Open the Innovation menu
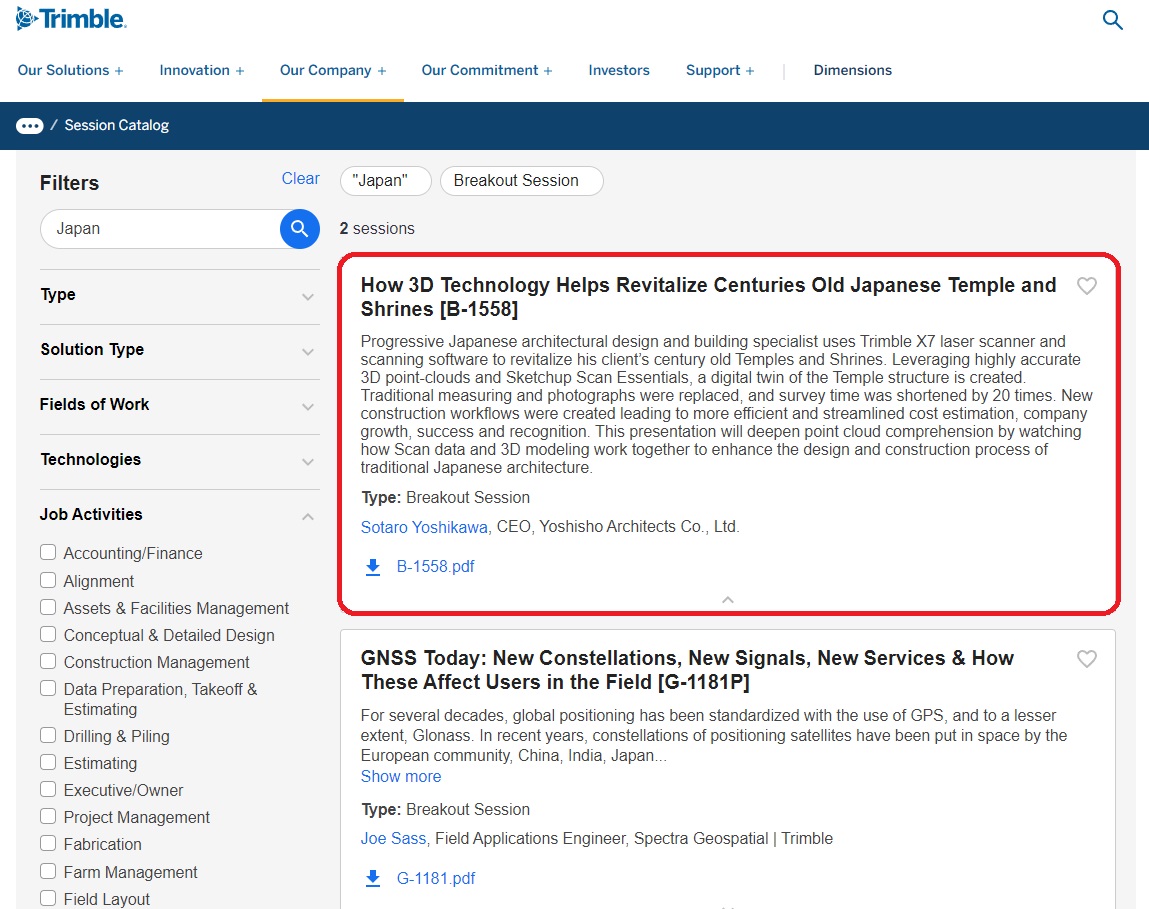 click(x=202, y=70)
